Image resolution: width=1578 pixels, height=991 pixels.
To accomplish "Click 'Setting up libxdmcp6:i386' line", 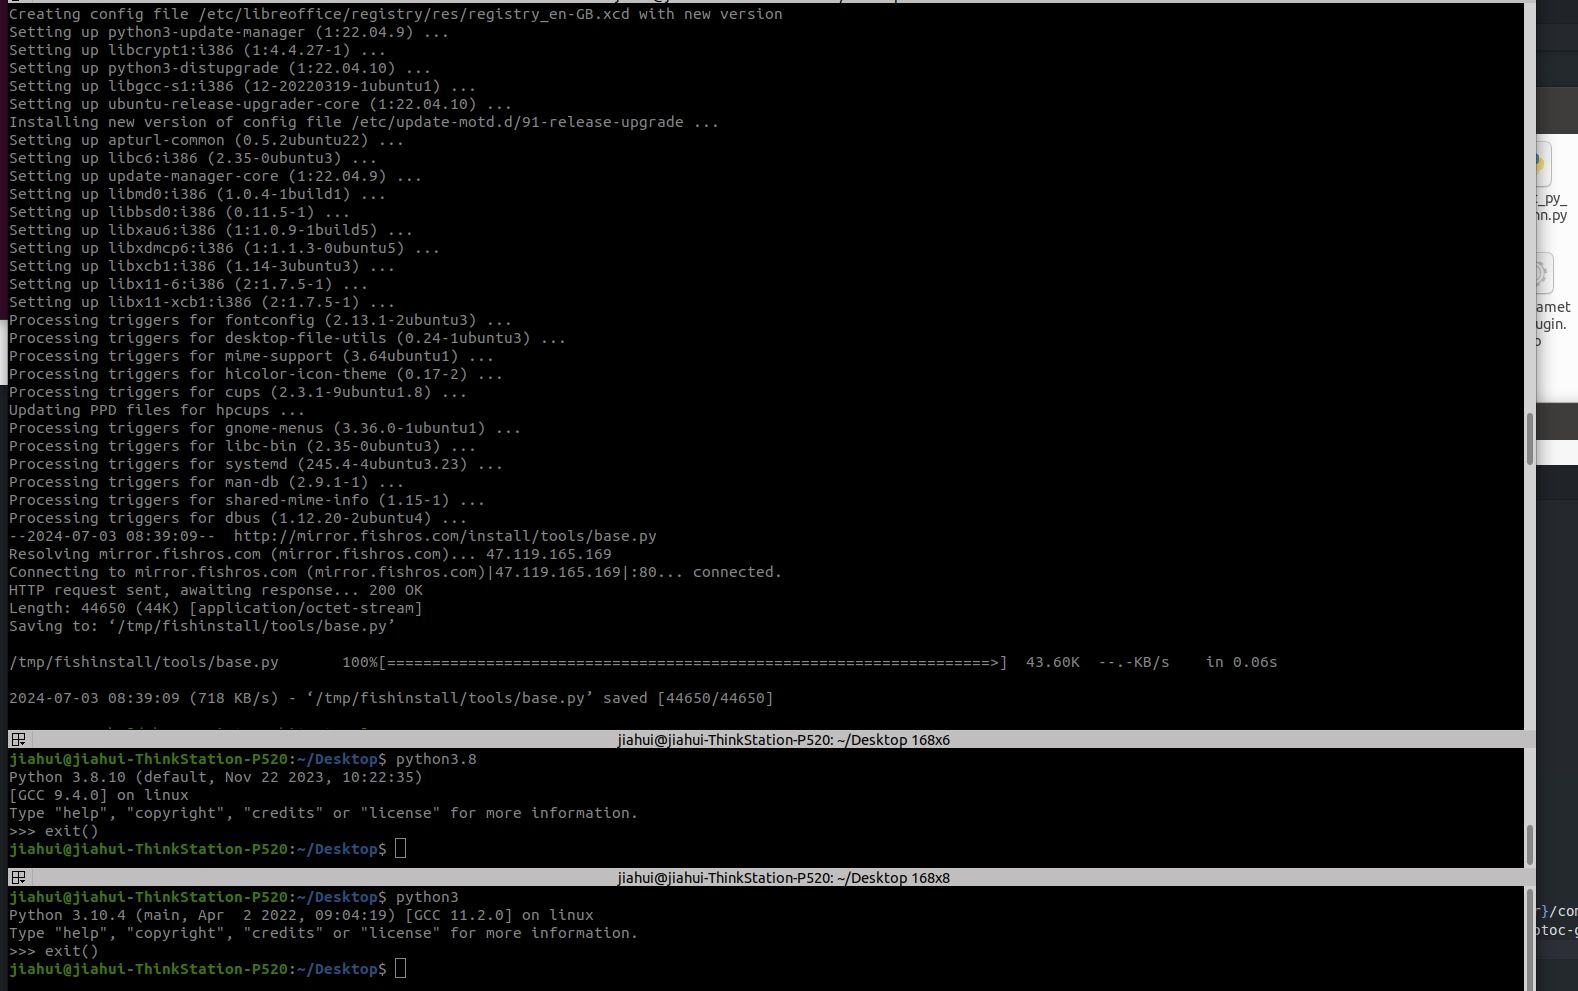I will 224,248.
